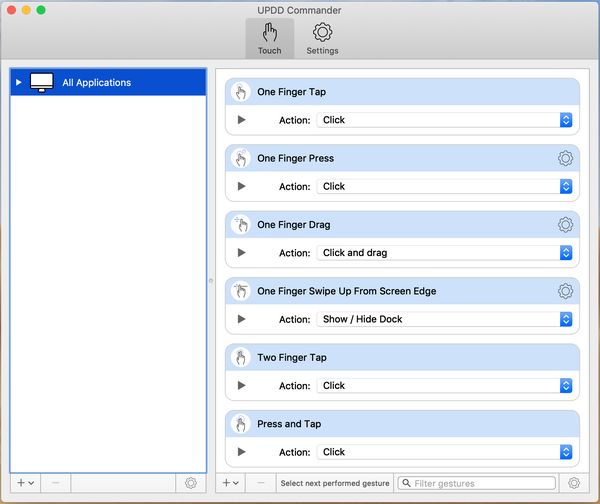The image size is (600, 504).
Task: Select All Applications in sidebar
Action: click(108, 82)
